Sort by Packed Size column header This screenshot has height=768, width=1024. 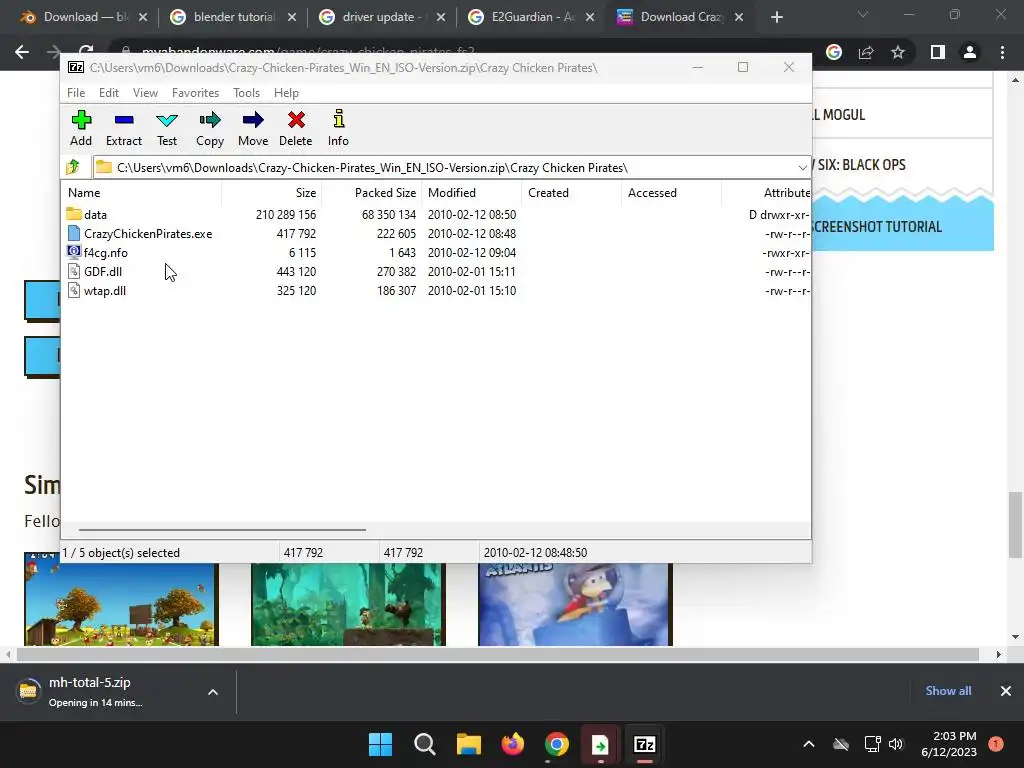pyautogui.click(x=372, y=193)
